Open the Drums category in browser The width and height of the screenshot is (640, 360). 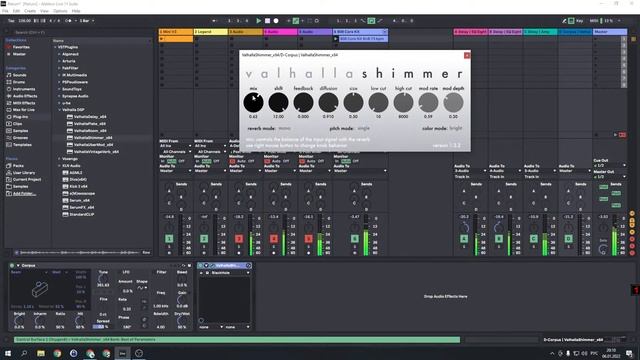18,82
